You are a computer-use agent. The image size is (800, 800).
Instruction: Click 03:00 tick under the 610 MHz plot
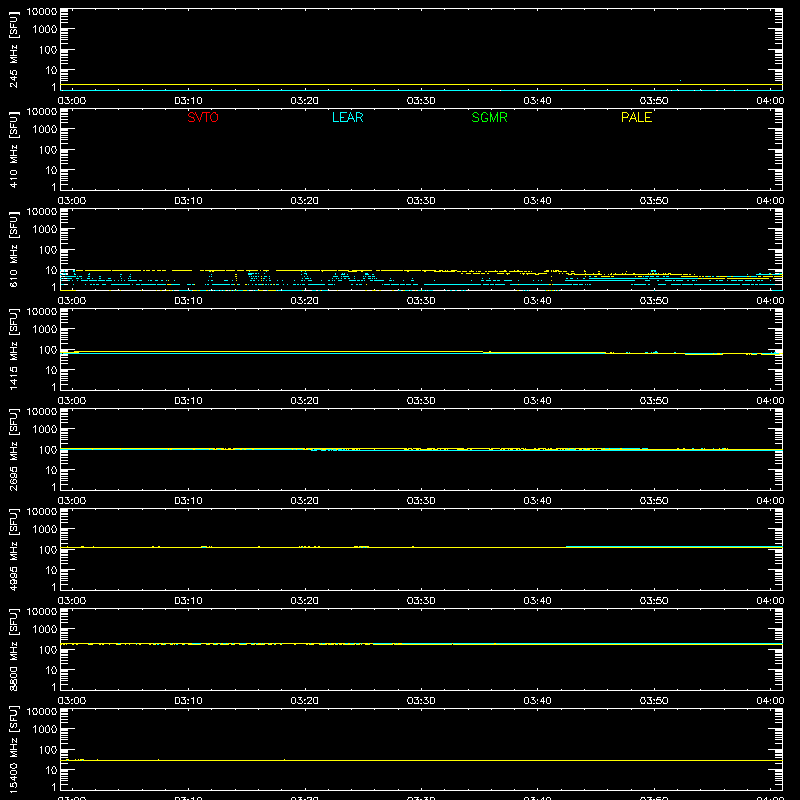(x=72, y=301)
